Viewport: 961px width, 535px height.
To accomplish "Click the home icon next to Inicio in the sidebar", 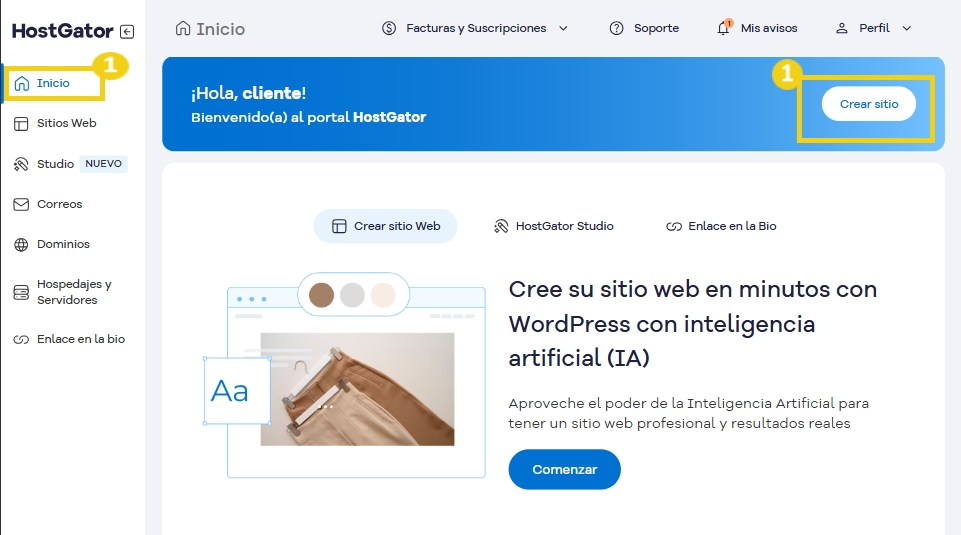I will pyautogui.click(x=22, y=83).
